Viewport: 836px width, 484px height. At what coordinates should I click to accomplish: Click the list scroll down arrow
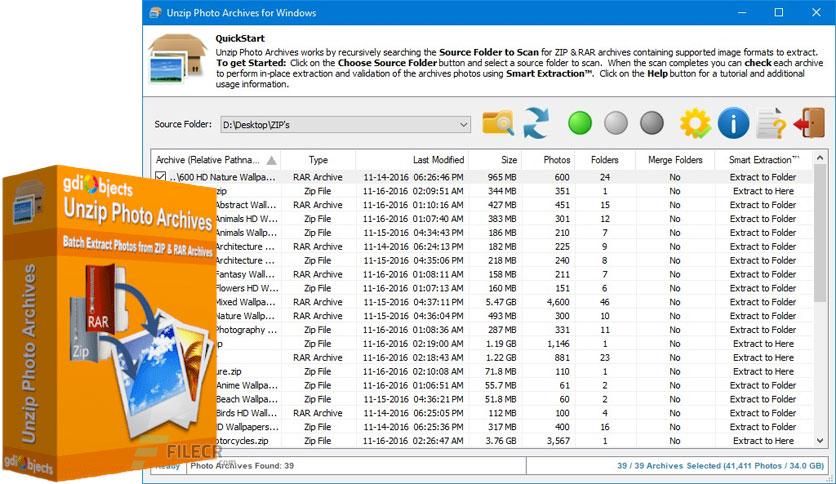820,441
